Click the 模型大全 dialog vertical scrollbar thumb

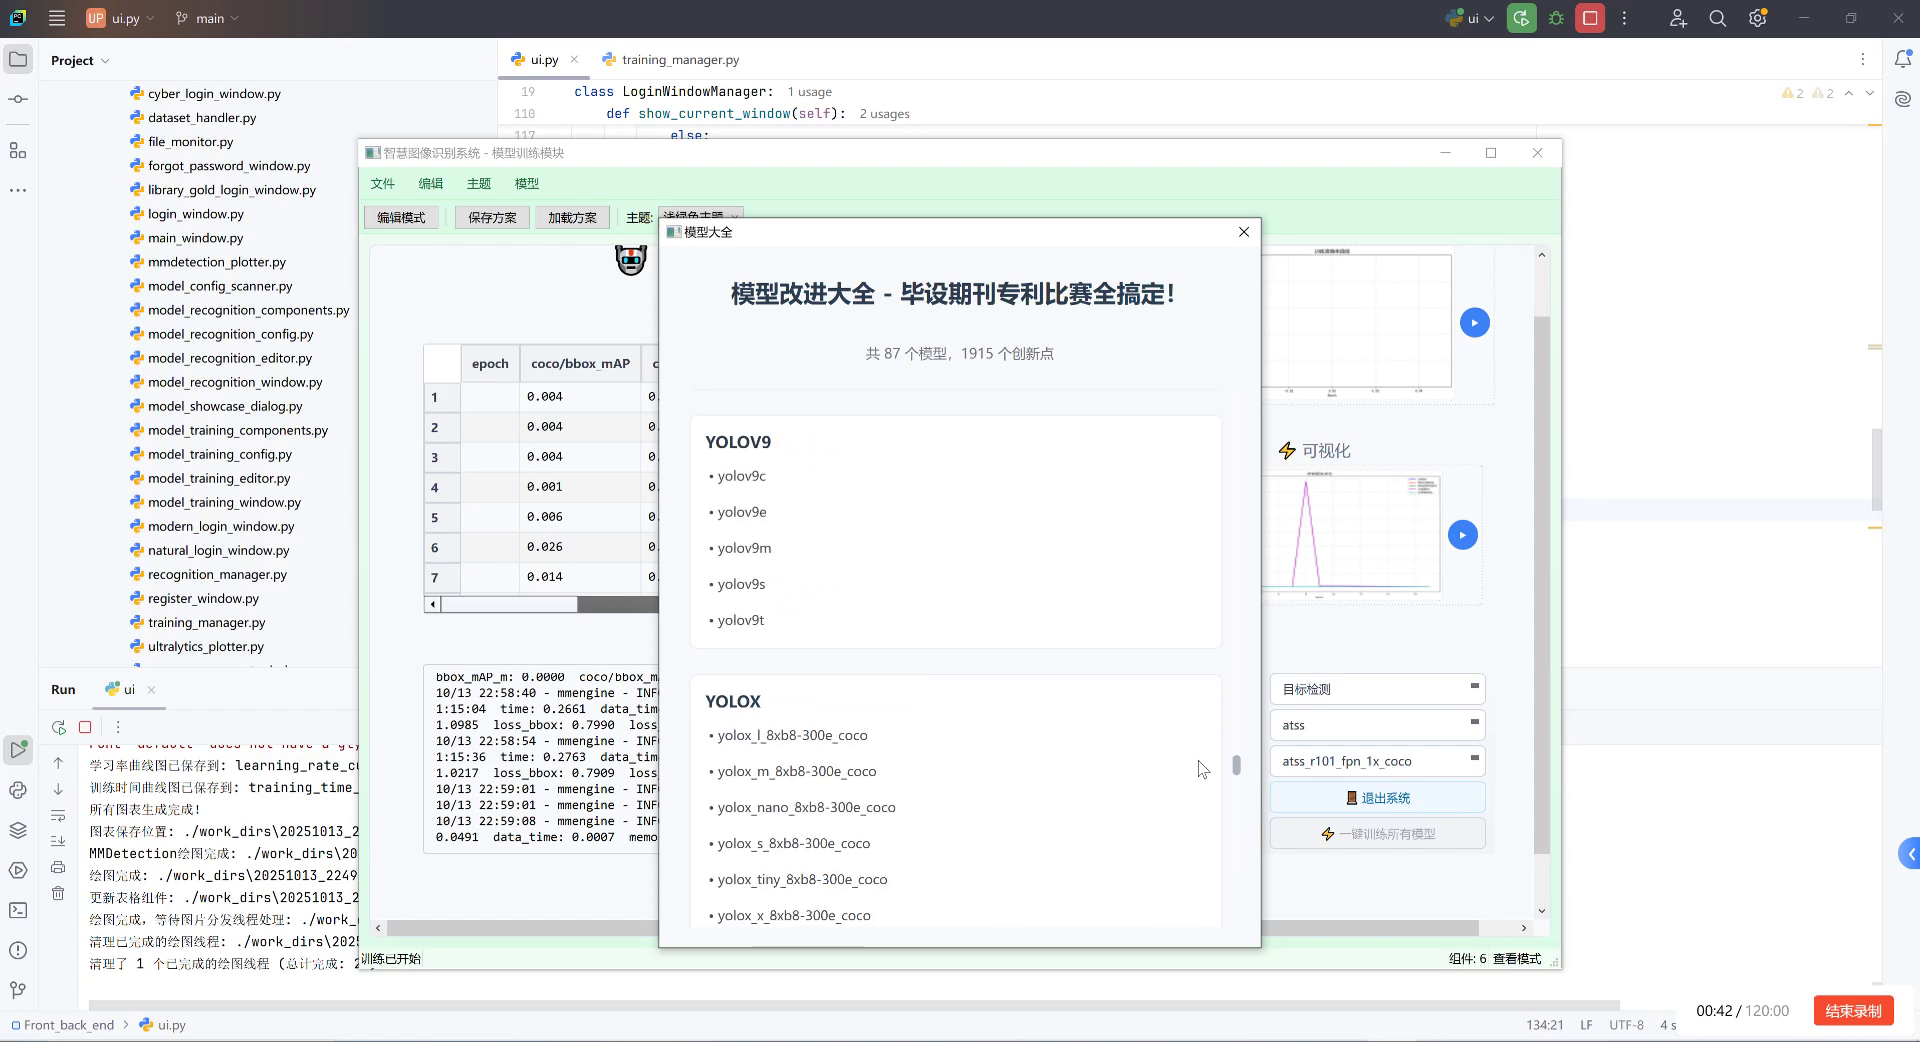coord(1237,765)
